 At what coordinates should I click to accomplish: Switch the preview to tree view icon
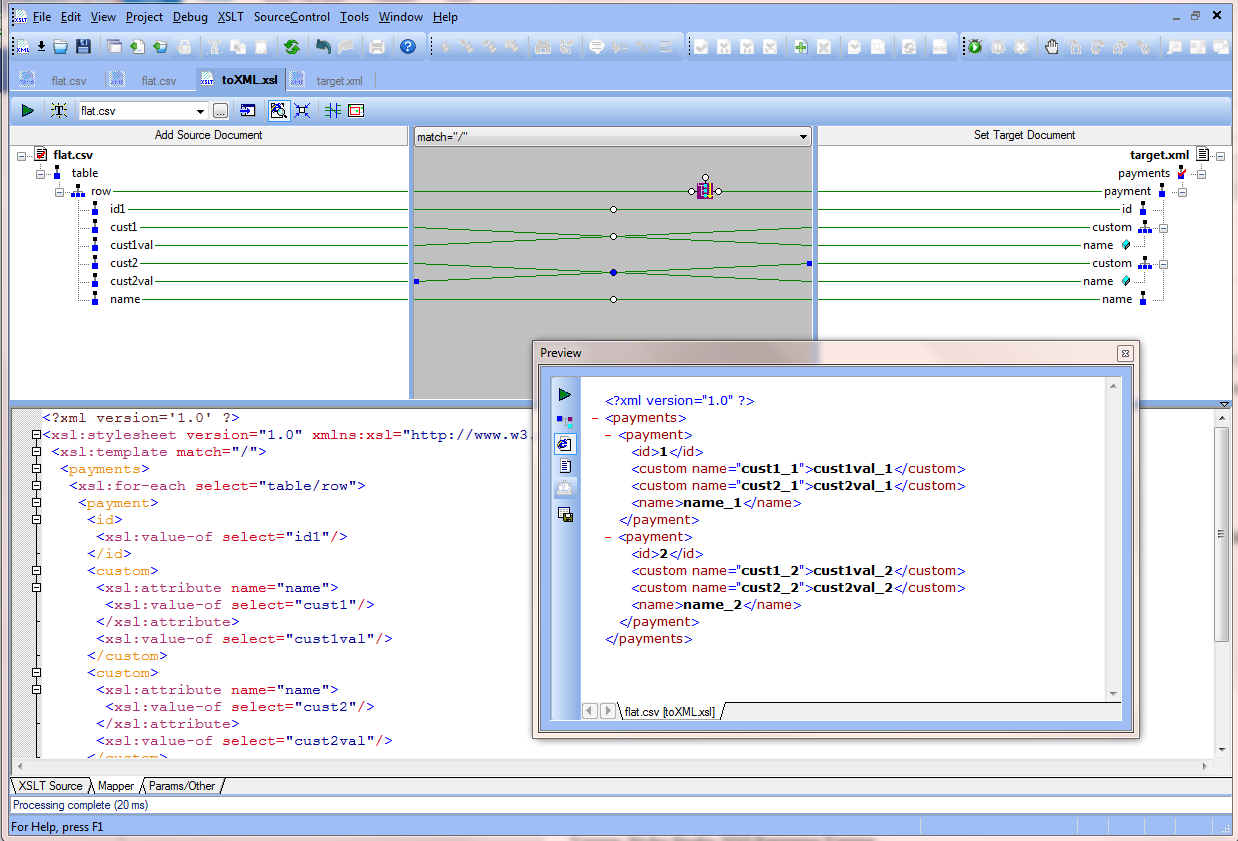tap(565, 420)
